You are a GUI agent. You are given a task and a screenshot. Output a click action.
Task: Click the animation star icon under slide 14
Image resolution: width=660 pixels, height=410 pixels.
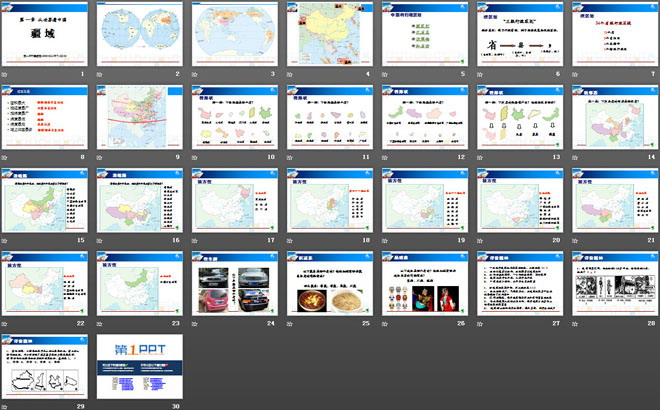575,158
